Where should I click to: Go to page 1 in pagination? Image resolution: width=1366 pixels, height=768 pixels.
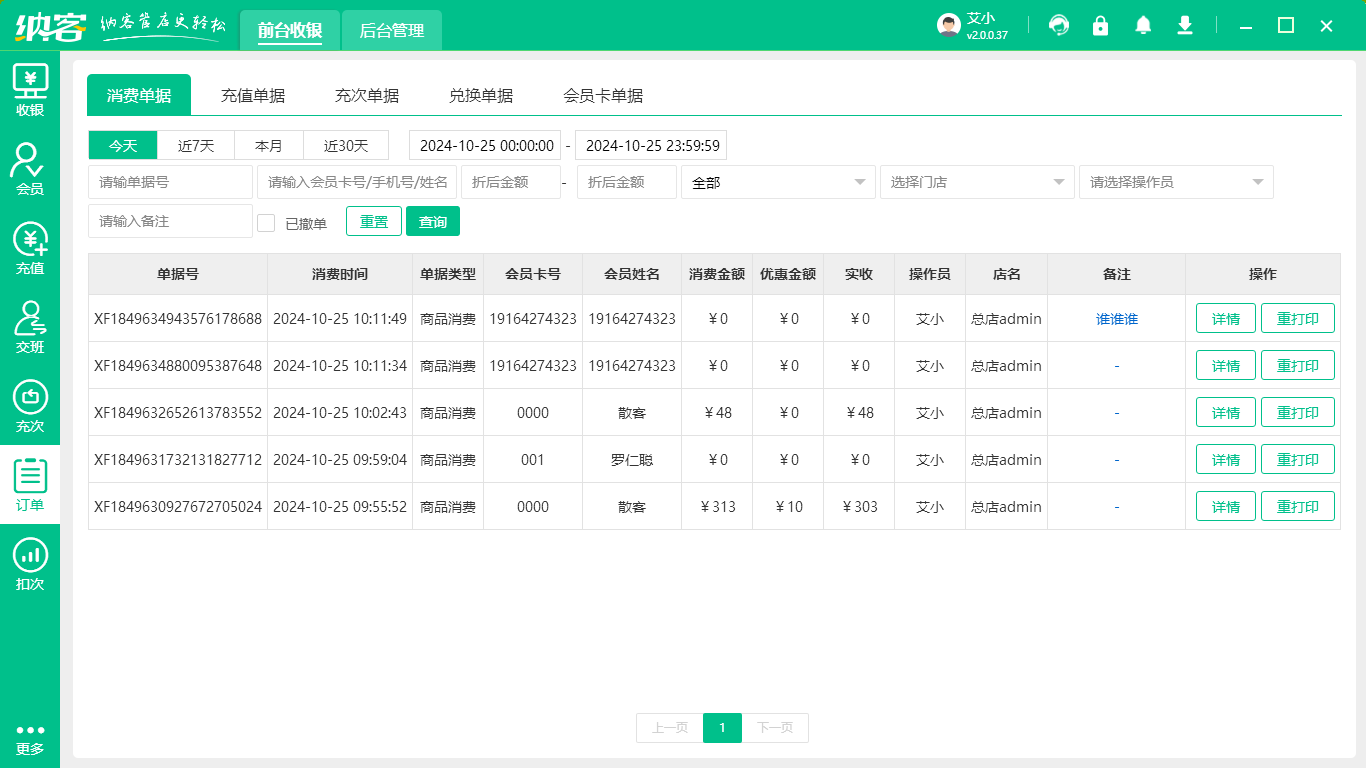[x=722, y=728]
